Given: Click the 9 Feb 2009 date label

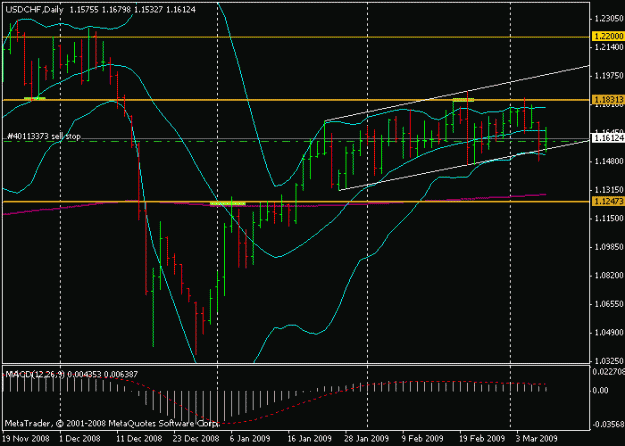Looking at the screenshot, I should [x=423, y=439].
